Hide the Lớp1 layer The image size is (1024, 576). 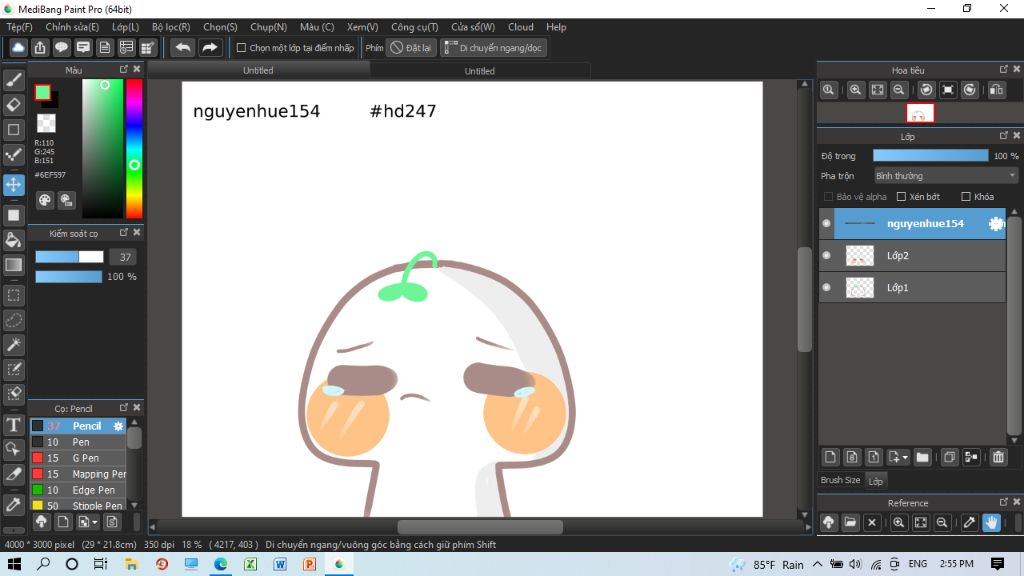pos(826,287)
